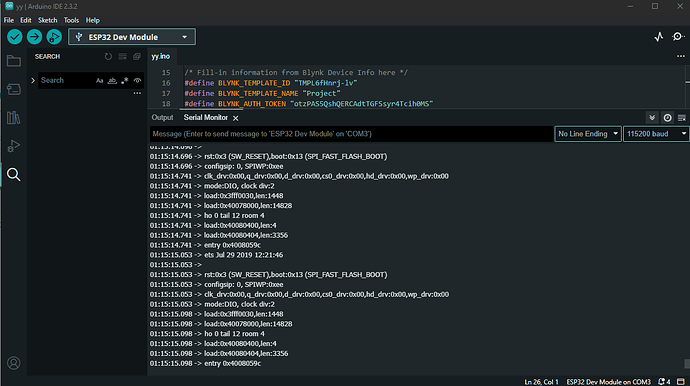Open the Edit menu
This screenshot has height=386, width=690.
(26, 20)
